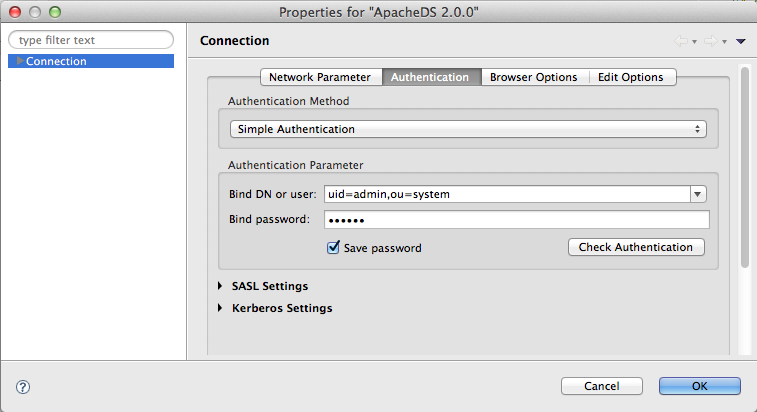The image size is (757, 412).
Task: Click the forward navigation arrow
Action: click(x=710, y=41)
